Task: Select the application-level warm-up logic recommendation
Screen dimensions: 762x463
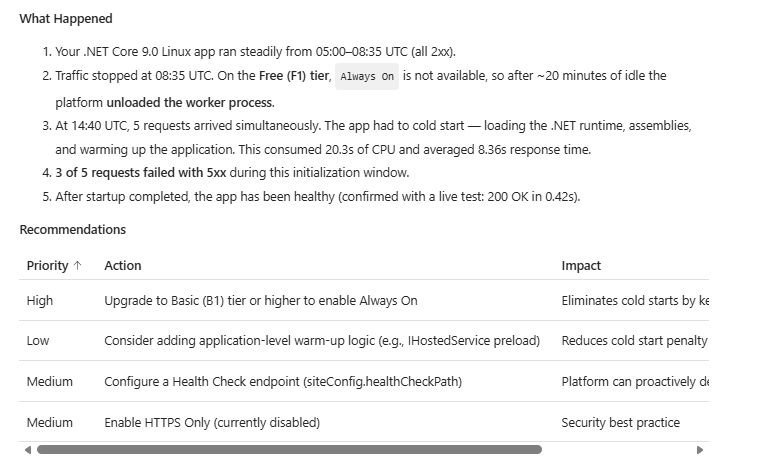Action: click(321, 341)
